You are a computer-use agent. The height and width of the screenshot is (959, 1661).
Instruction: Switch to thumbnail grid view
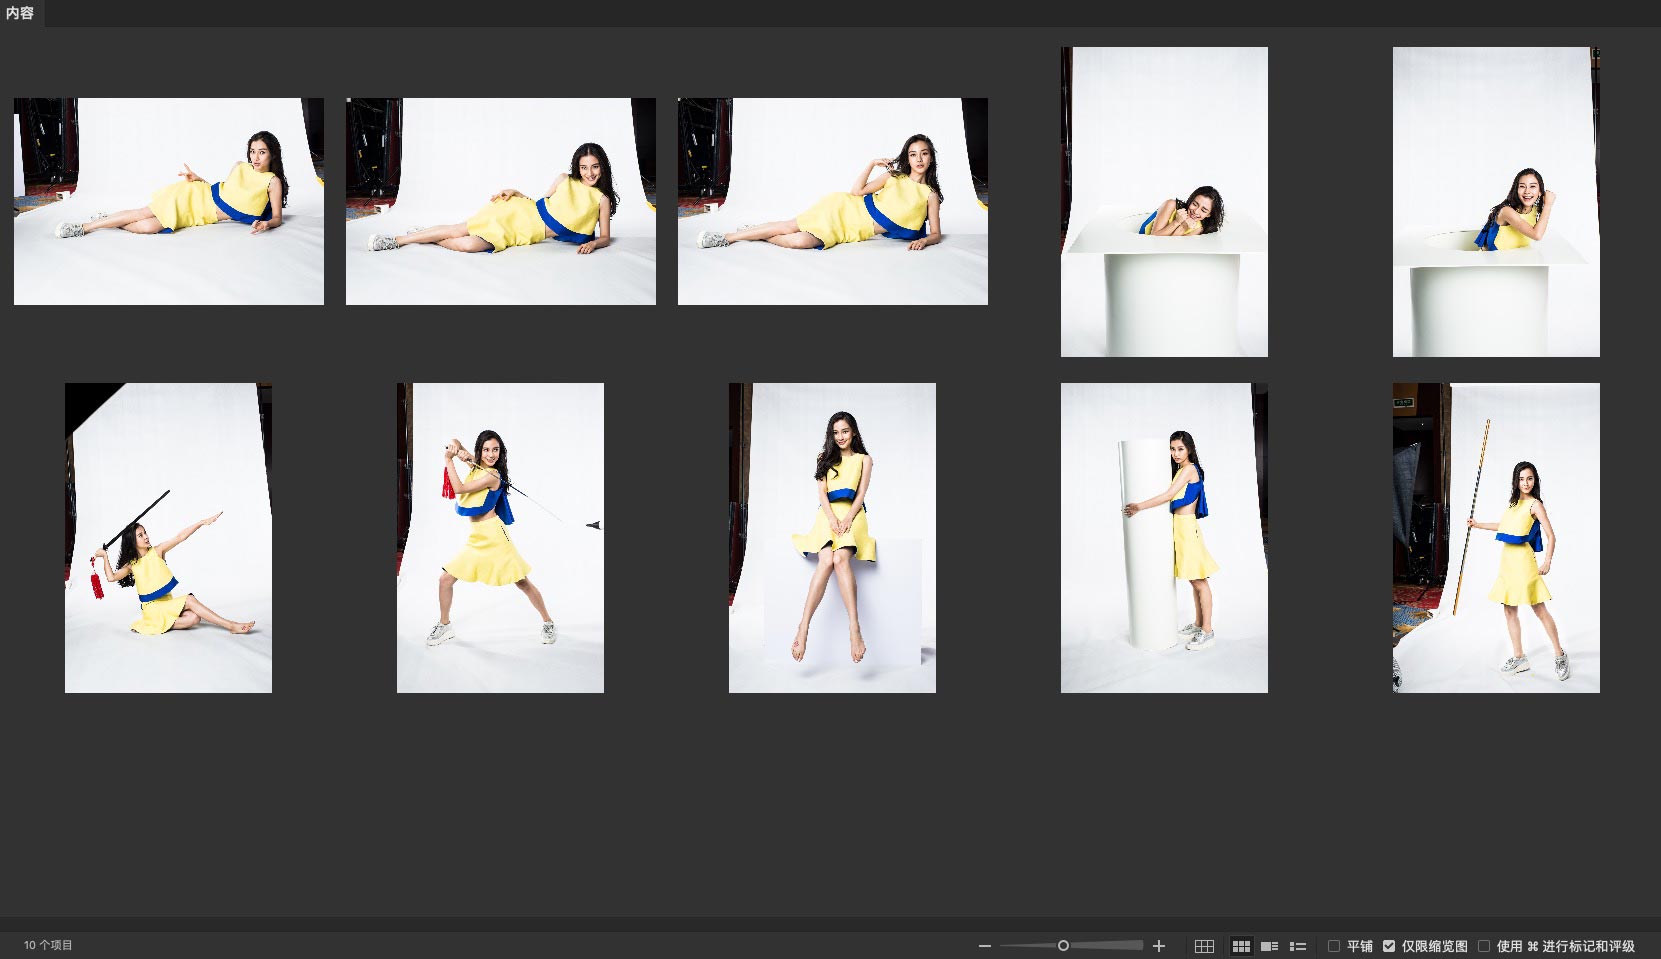coord(1241,946)
